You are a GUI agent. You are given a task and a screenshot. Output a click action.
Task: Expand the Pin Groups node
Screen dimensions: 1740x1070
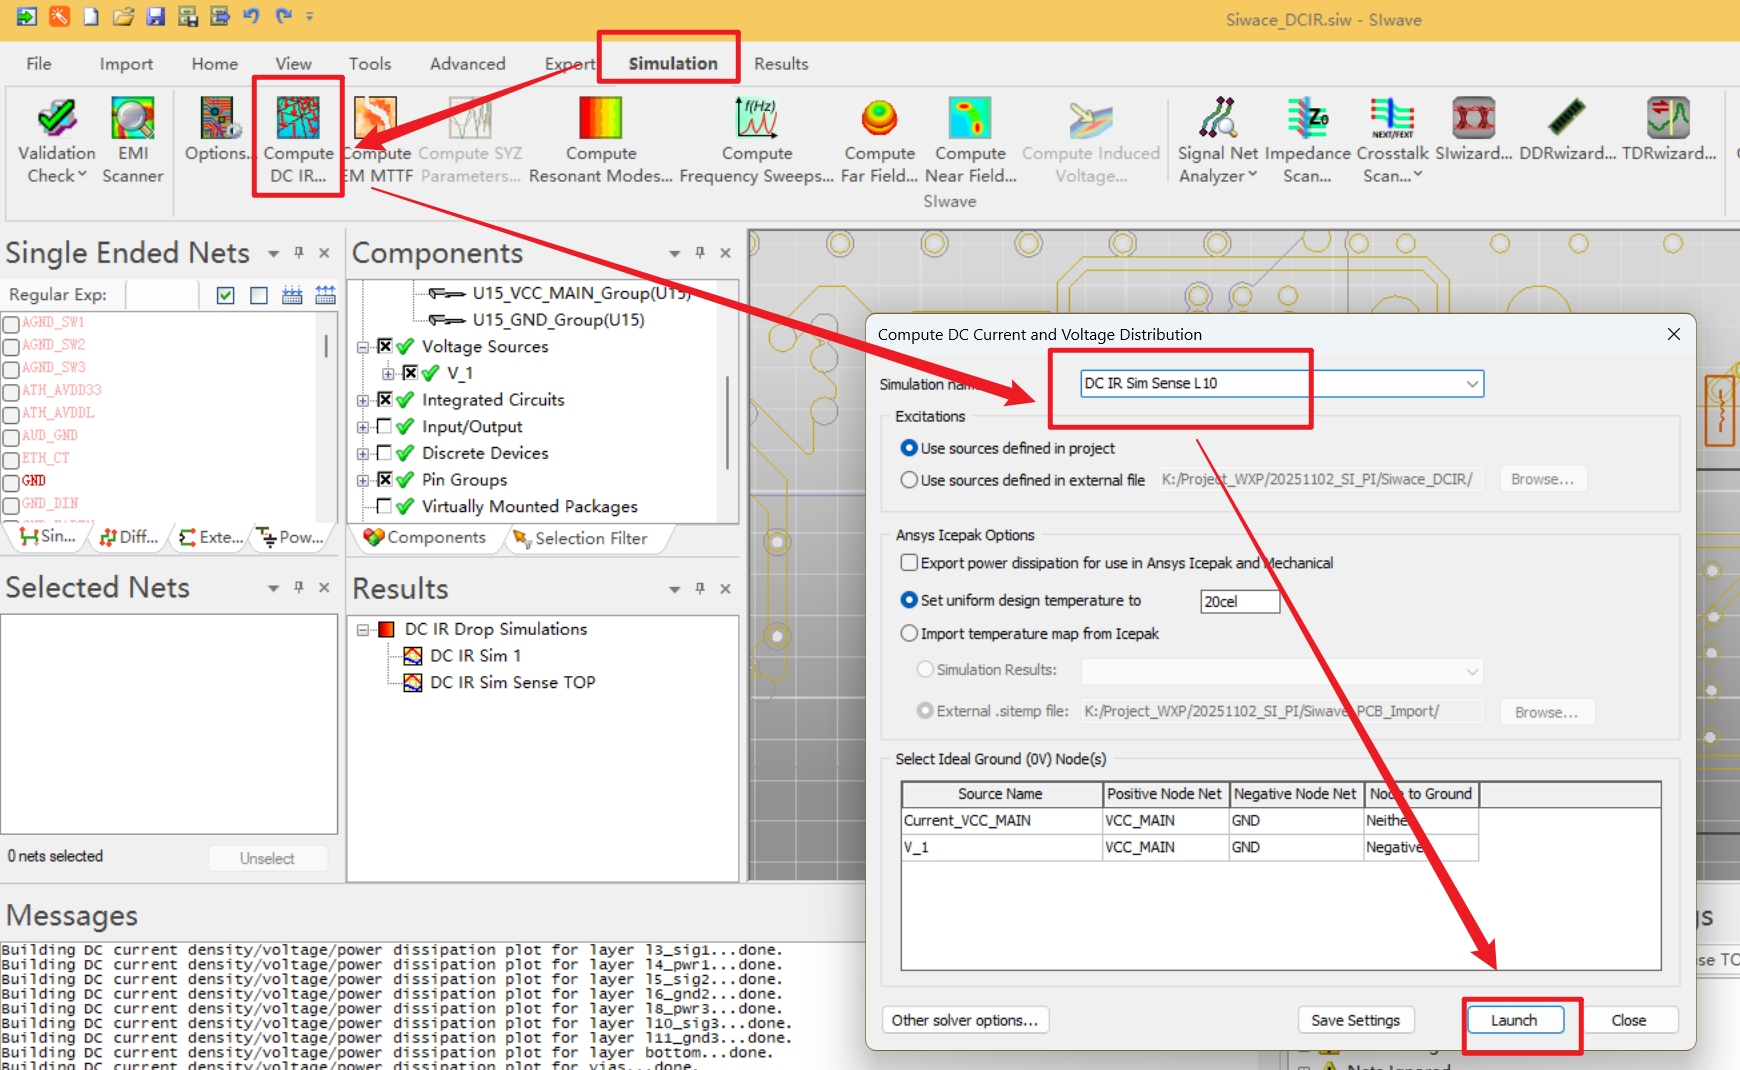point(363,480)
